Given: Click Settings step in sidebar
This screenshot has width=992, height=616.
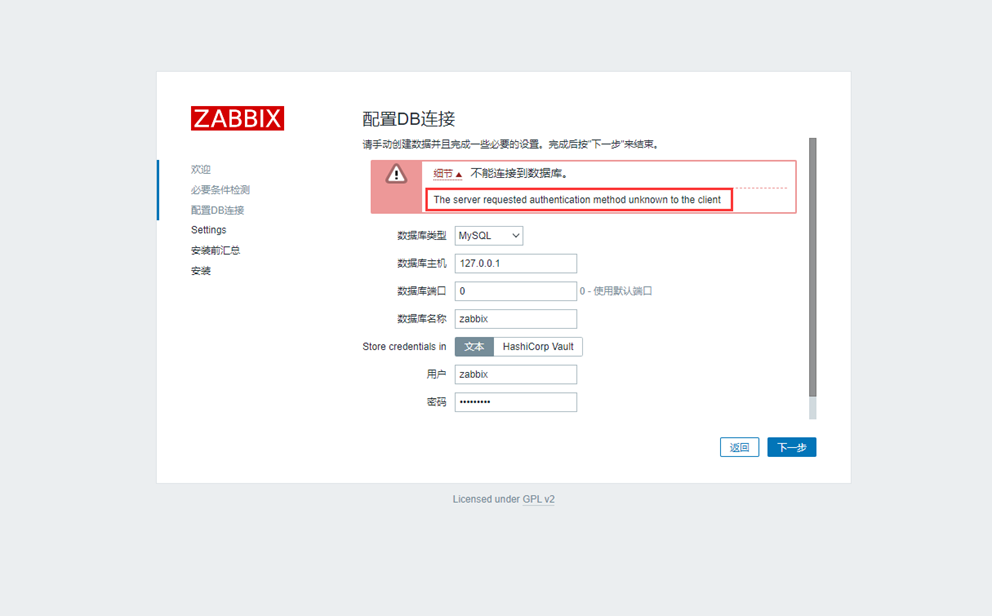Looking at the screenshot, I should pos(208,230).
